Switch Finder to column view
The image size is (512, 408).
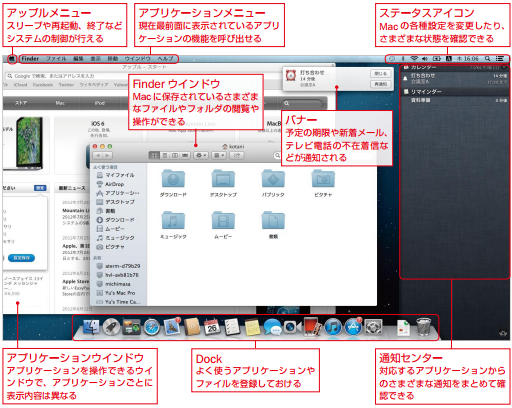pyautogui.click(x=175, y=156)
